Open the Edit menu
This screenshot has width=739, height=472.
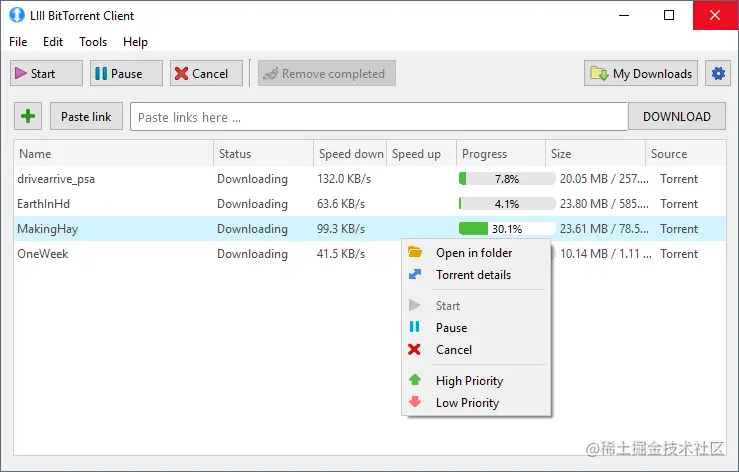point(53,42)
